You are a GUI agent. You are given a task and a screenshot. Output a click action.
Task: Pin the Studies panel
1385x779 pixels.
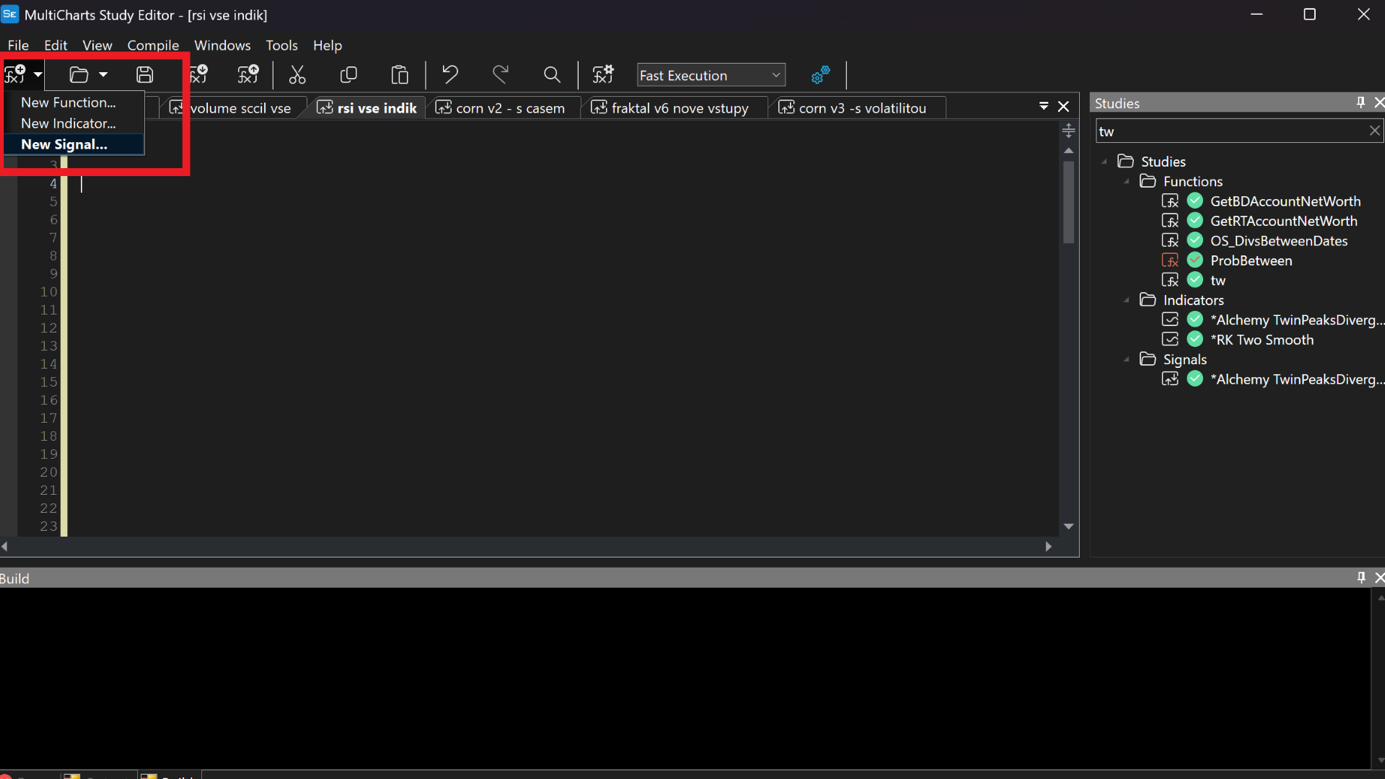(x=1360, y=103)
